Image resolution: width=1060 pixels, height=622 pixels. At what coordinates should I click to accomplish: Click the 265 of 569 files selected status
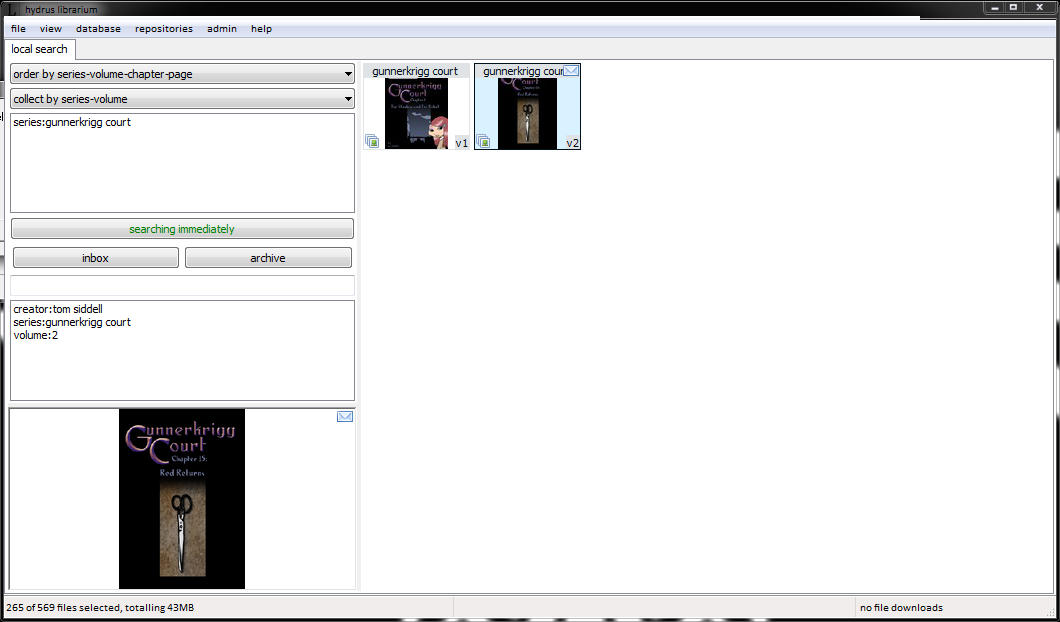[x=101, y=608]
